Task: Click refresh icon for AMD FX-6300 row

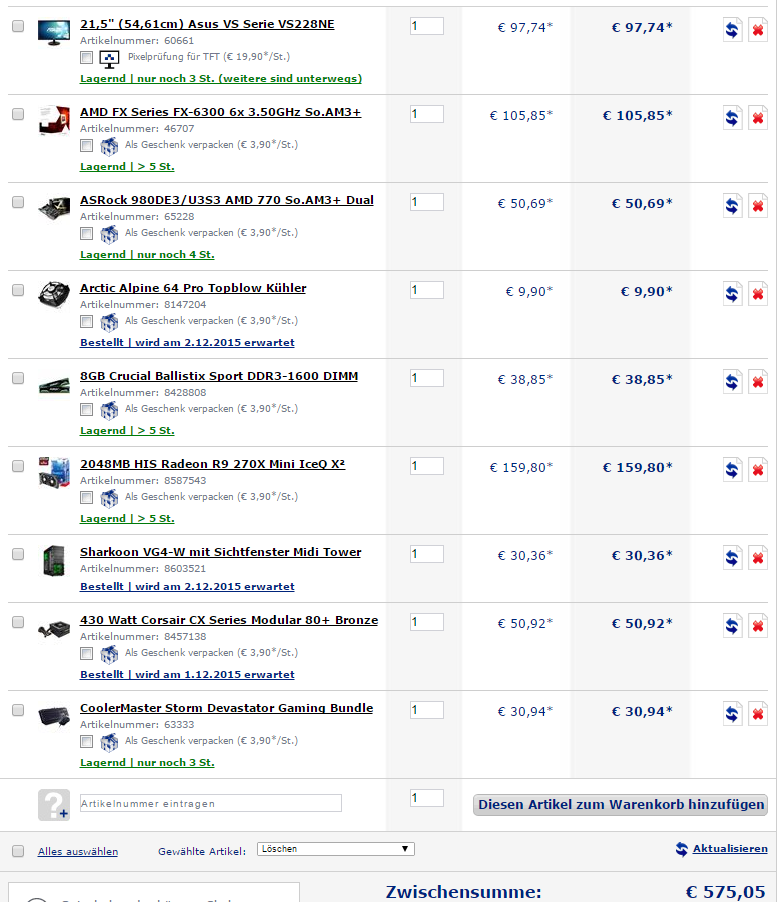Action: pos(732,118)
